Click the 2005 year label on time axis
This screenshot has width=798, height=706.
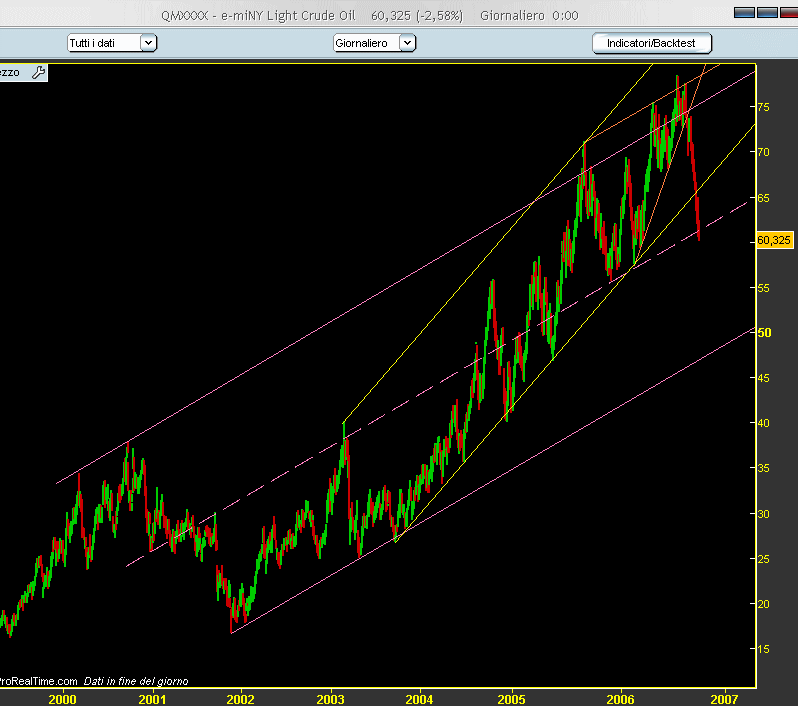[511, 699]
